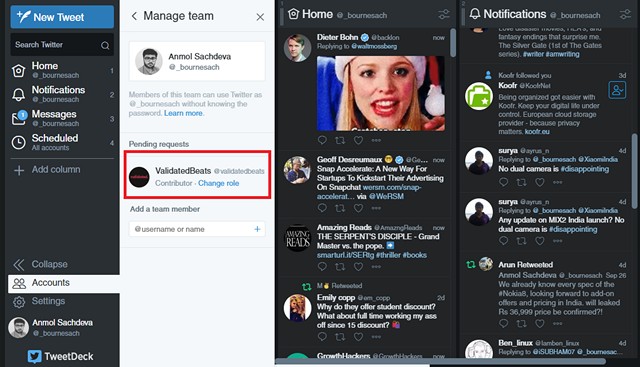Like surya's No dual camera reply

[x=540, y=182]
